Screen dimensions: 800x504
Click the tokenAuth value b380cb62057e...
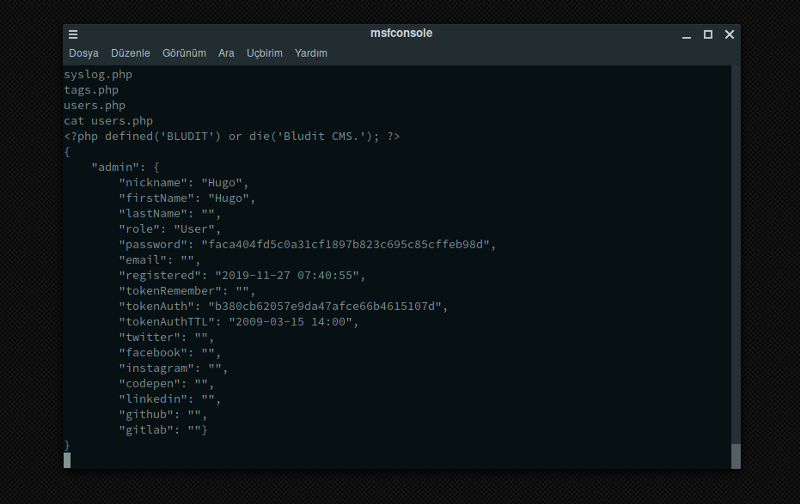pyautogui.click(x=324, y=306)
